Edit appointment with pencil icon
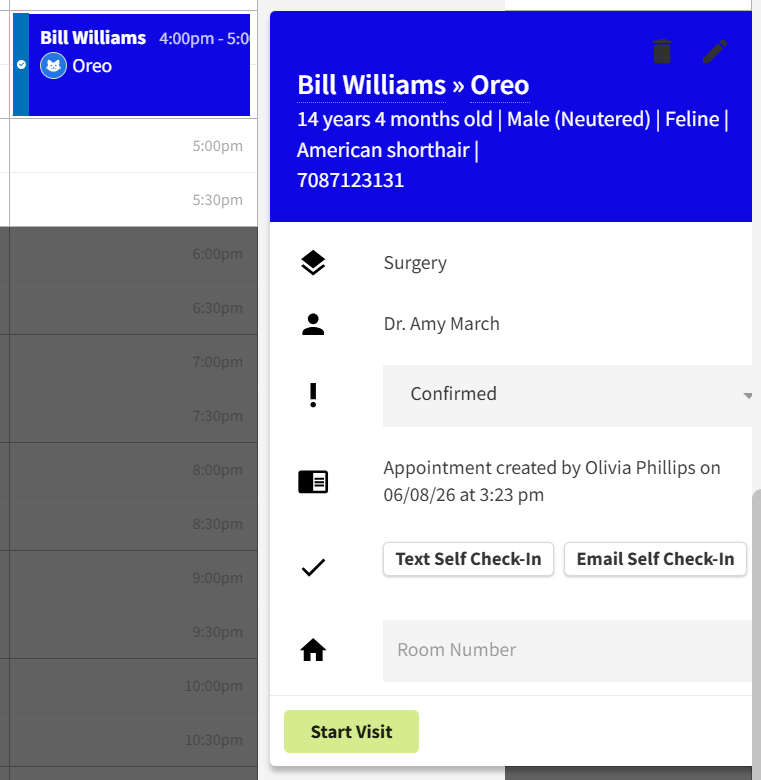 pyautogui.click(x=715, y=51)
